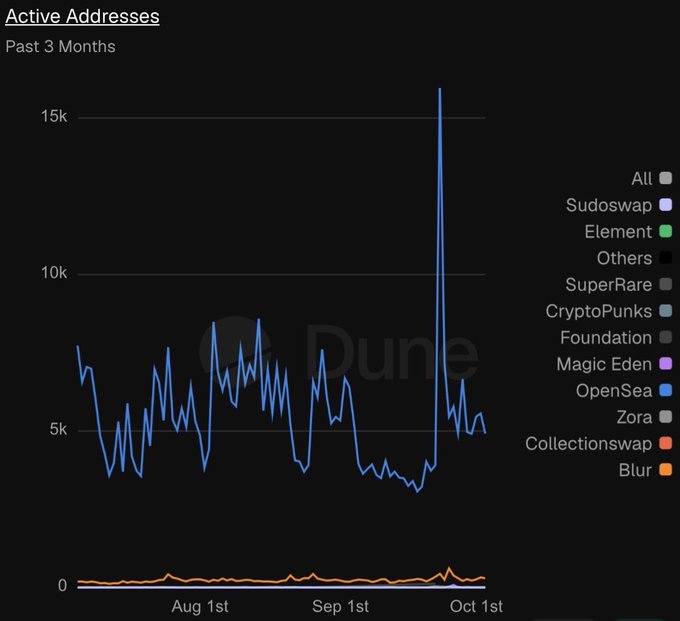The width and height of the screenshot is (680, 621).
Task: Click the OpenSea blue legend swatch
Action: 665,390
